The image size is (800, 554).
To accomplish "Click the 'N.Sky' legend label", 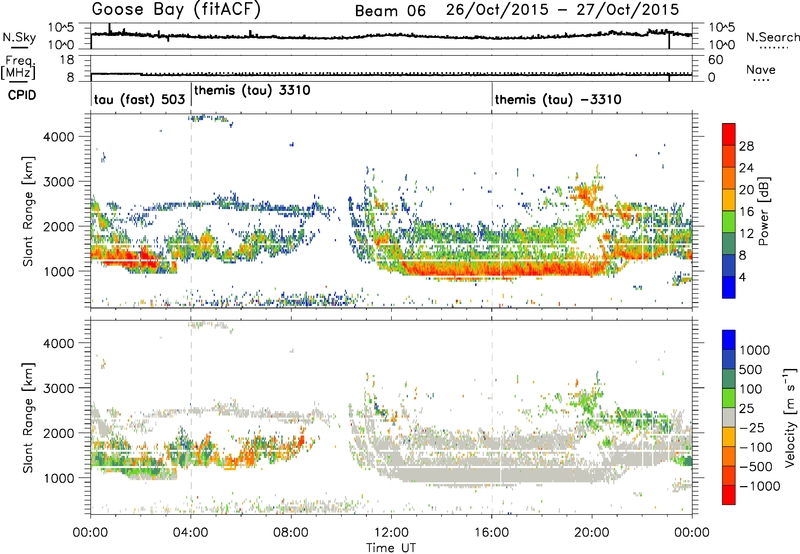I will pos(19,37).
